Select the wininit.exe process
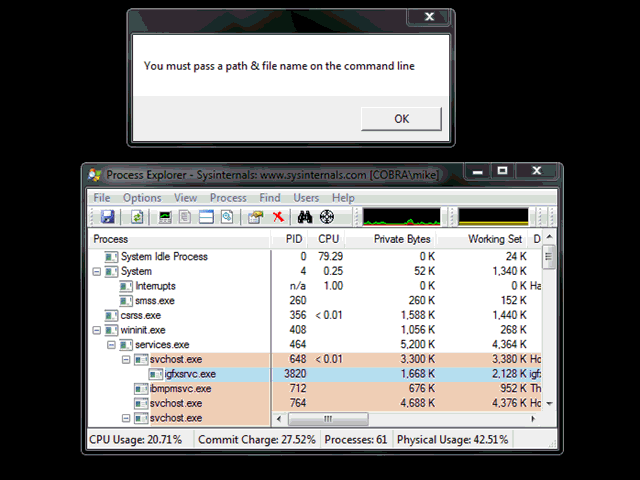 point(143,330)
